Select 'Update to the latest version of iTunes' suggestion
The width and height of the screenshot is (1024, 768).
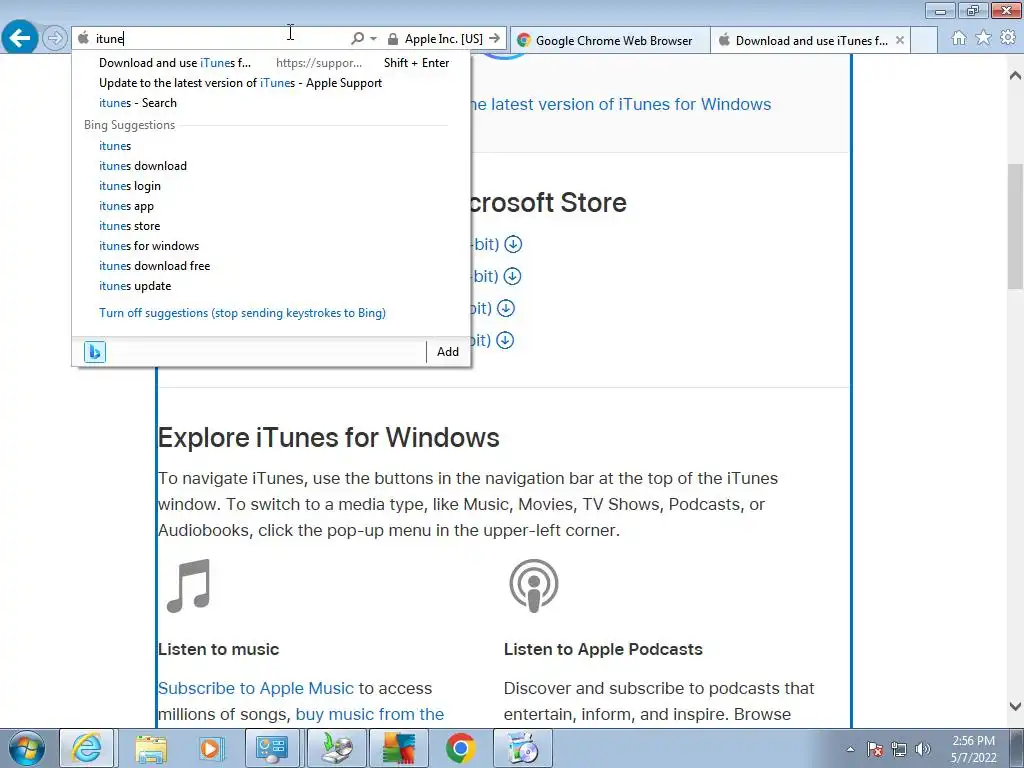270,83
